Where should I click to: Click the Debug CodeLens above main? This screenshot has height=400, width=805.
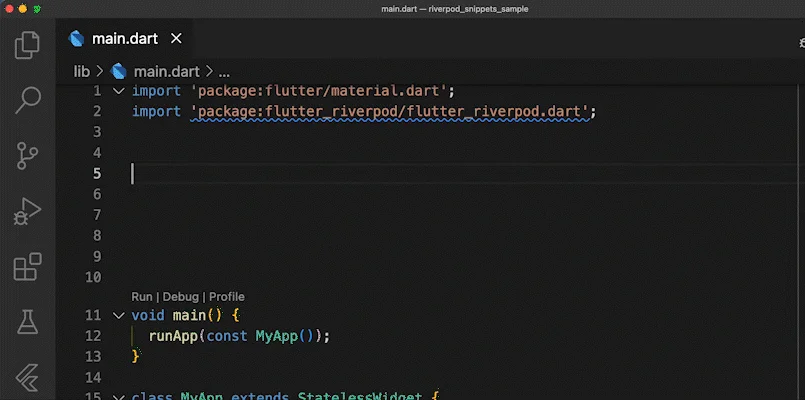tap(181, 297)
